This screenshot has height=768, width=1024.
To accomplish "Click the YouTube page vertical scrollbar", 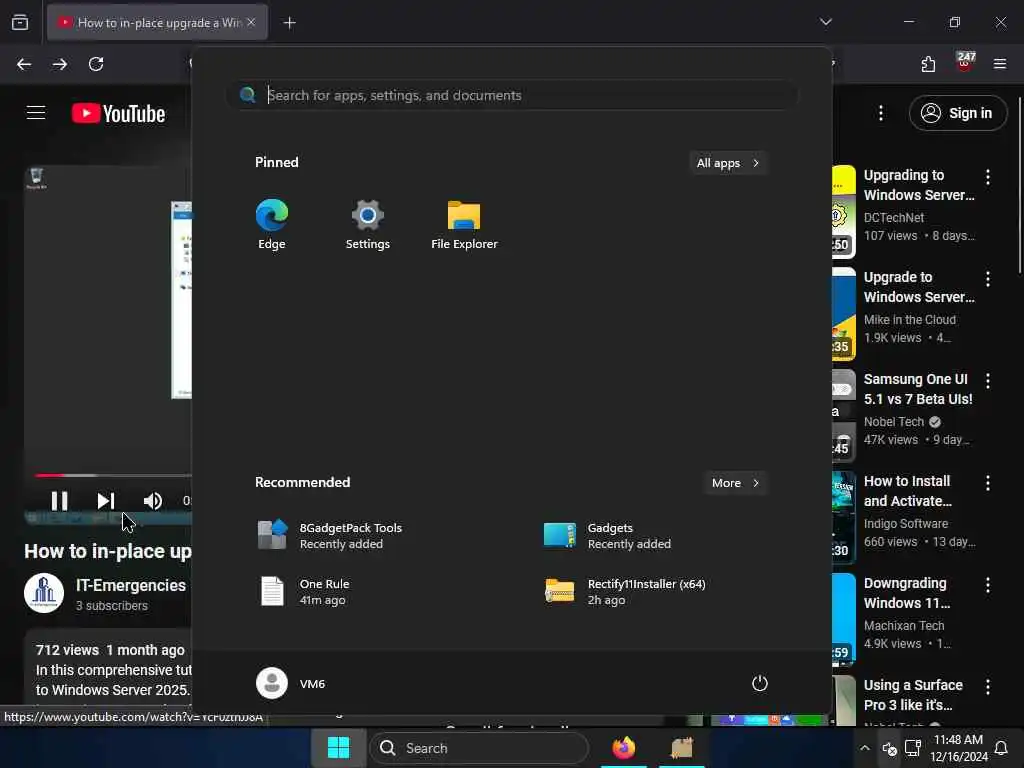I will pos(1019,184).
